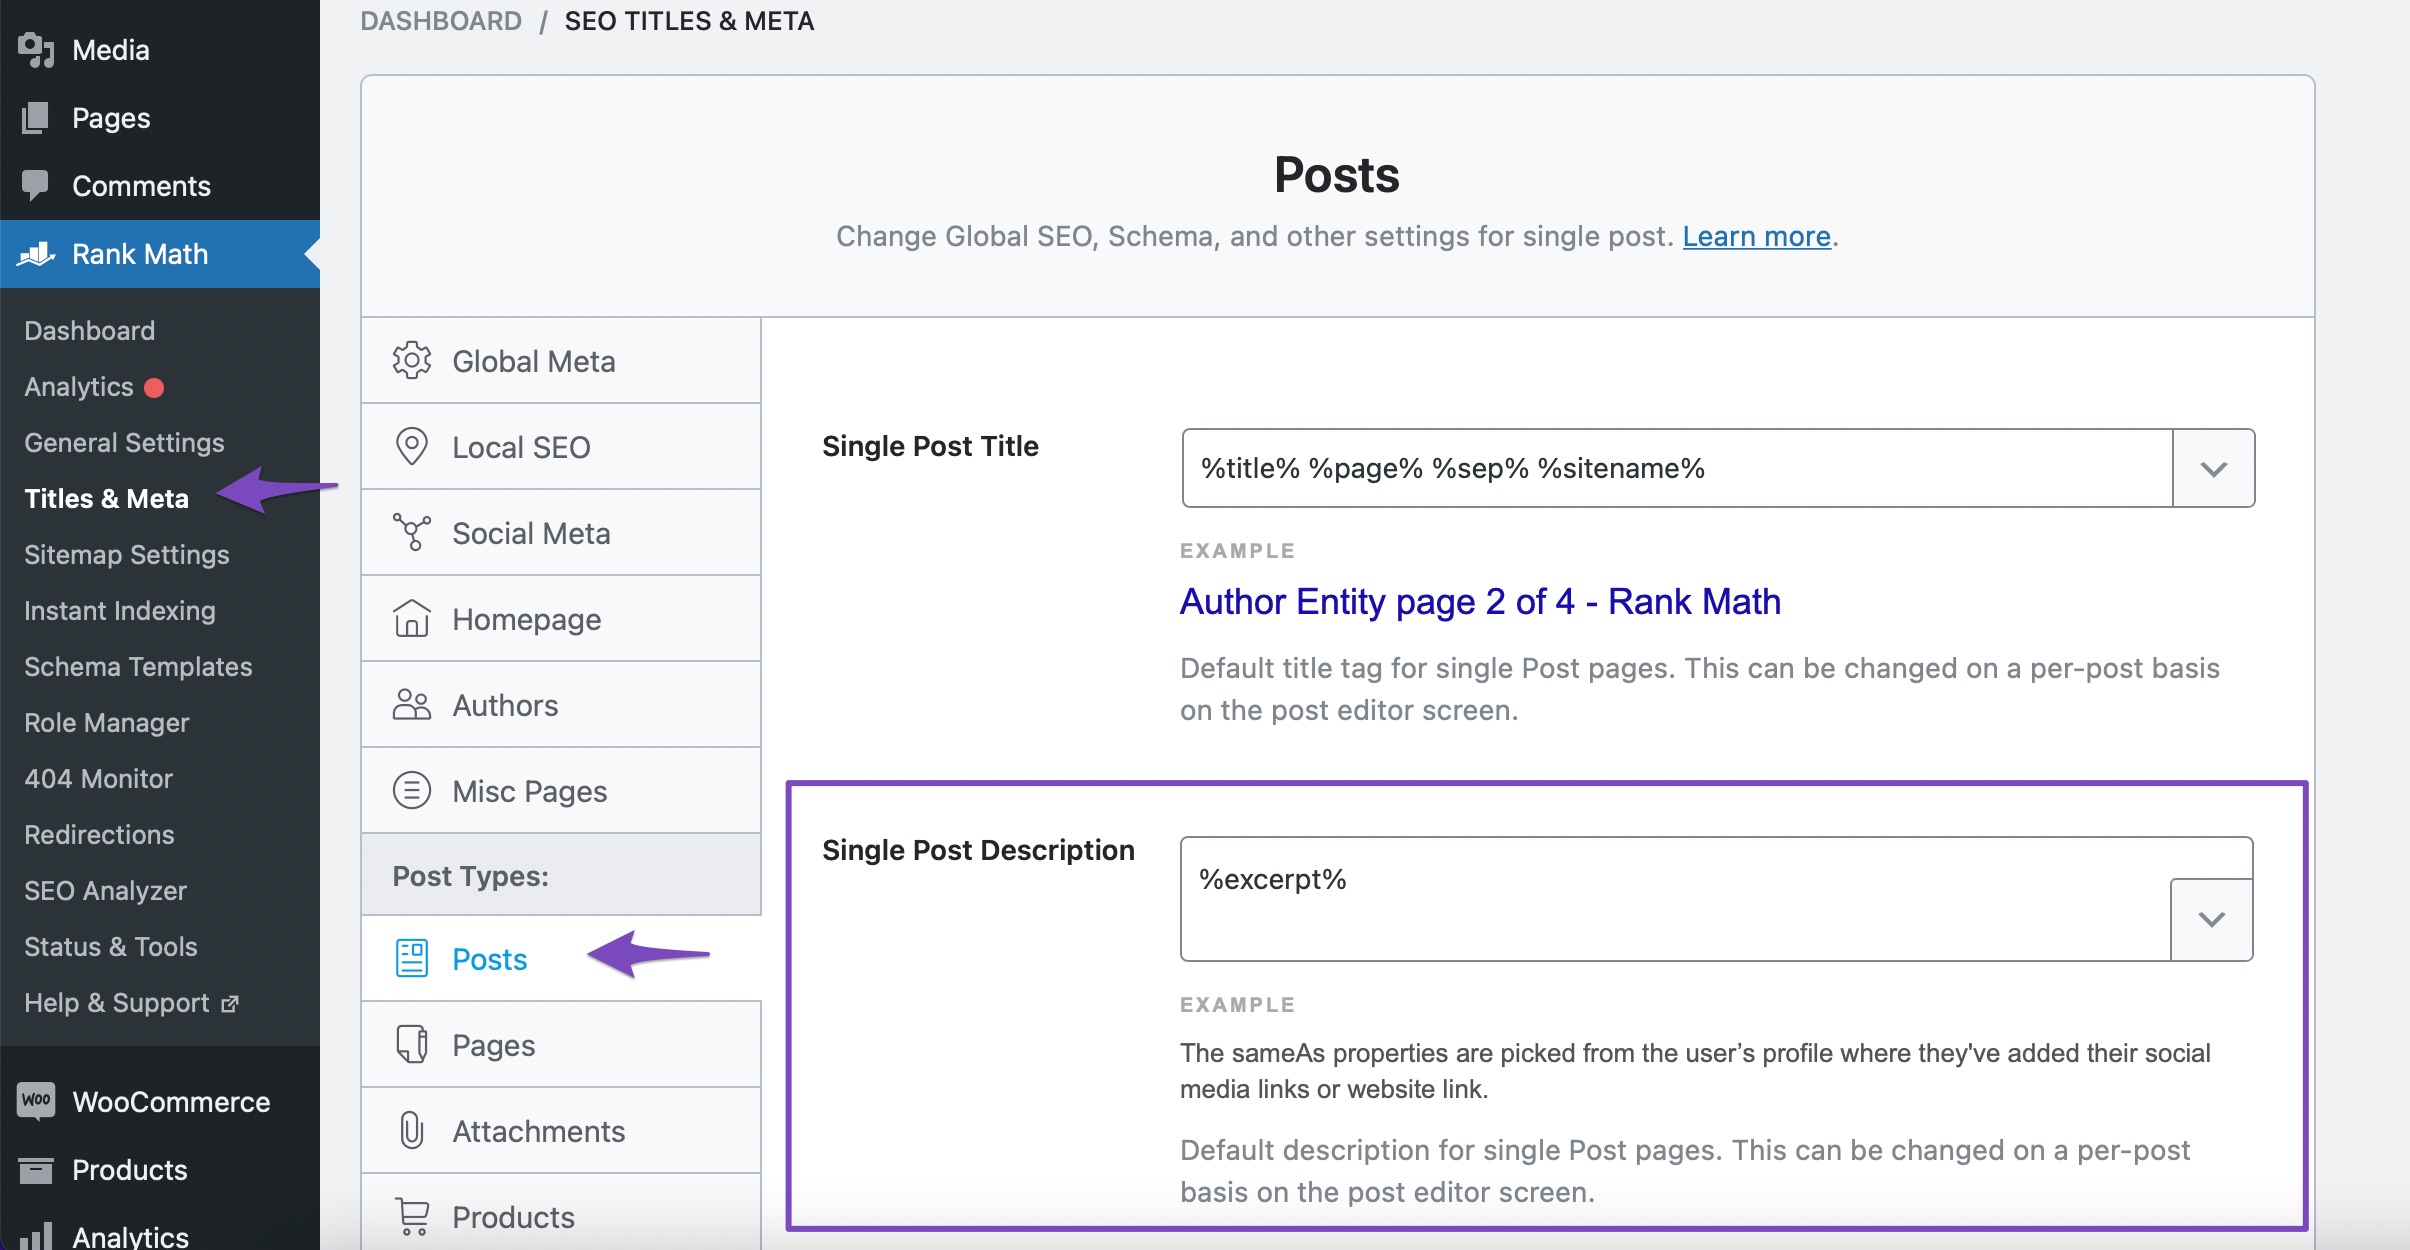Screen dimensions: 2410x1250
Task: Click the Global Meta gear icon
Action: point(412,361)
